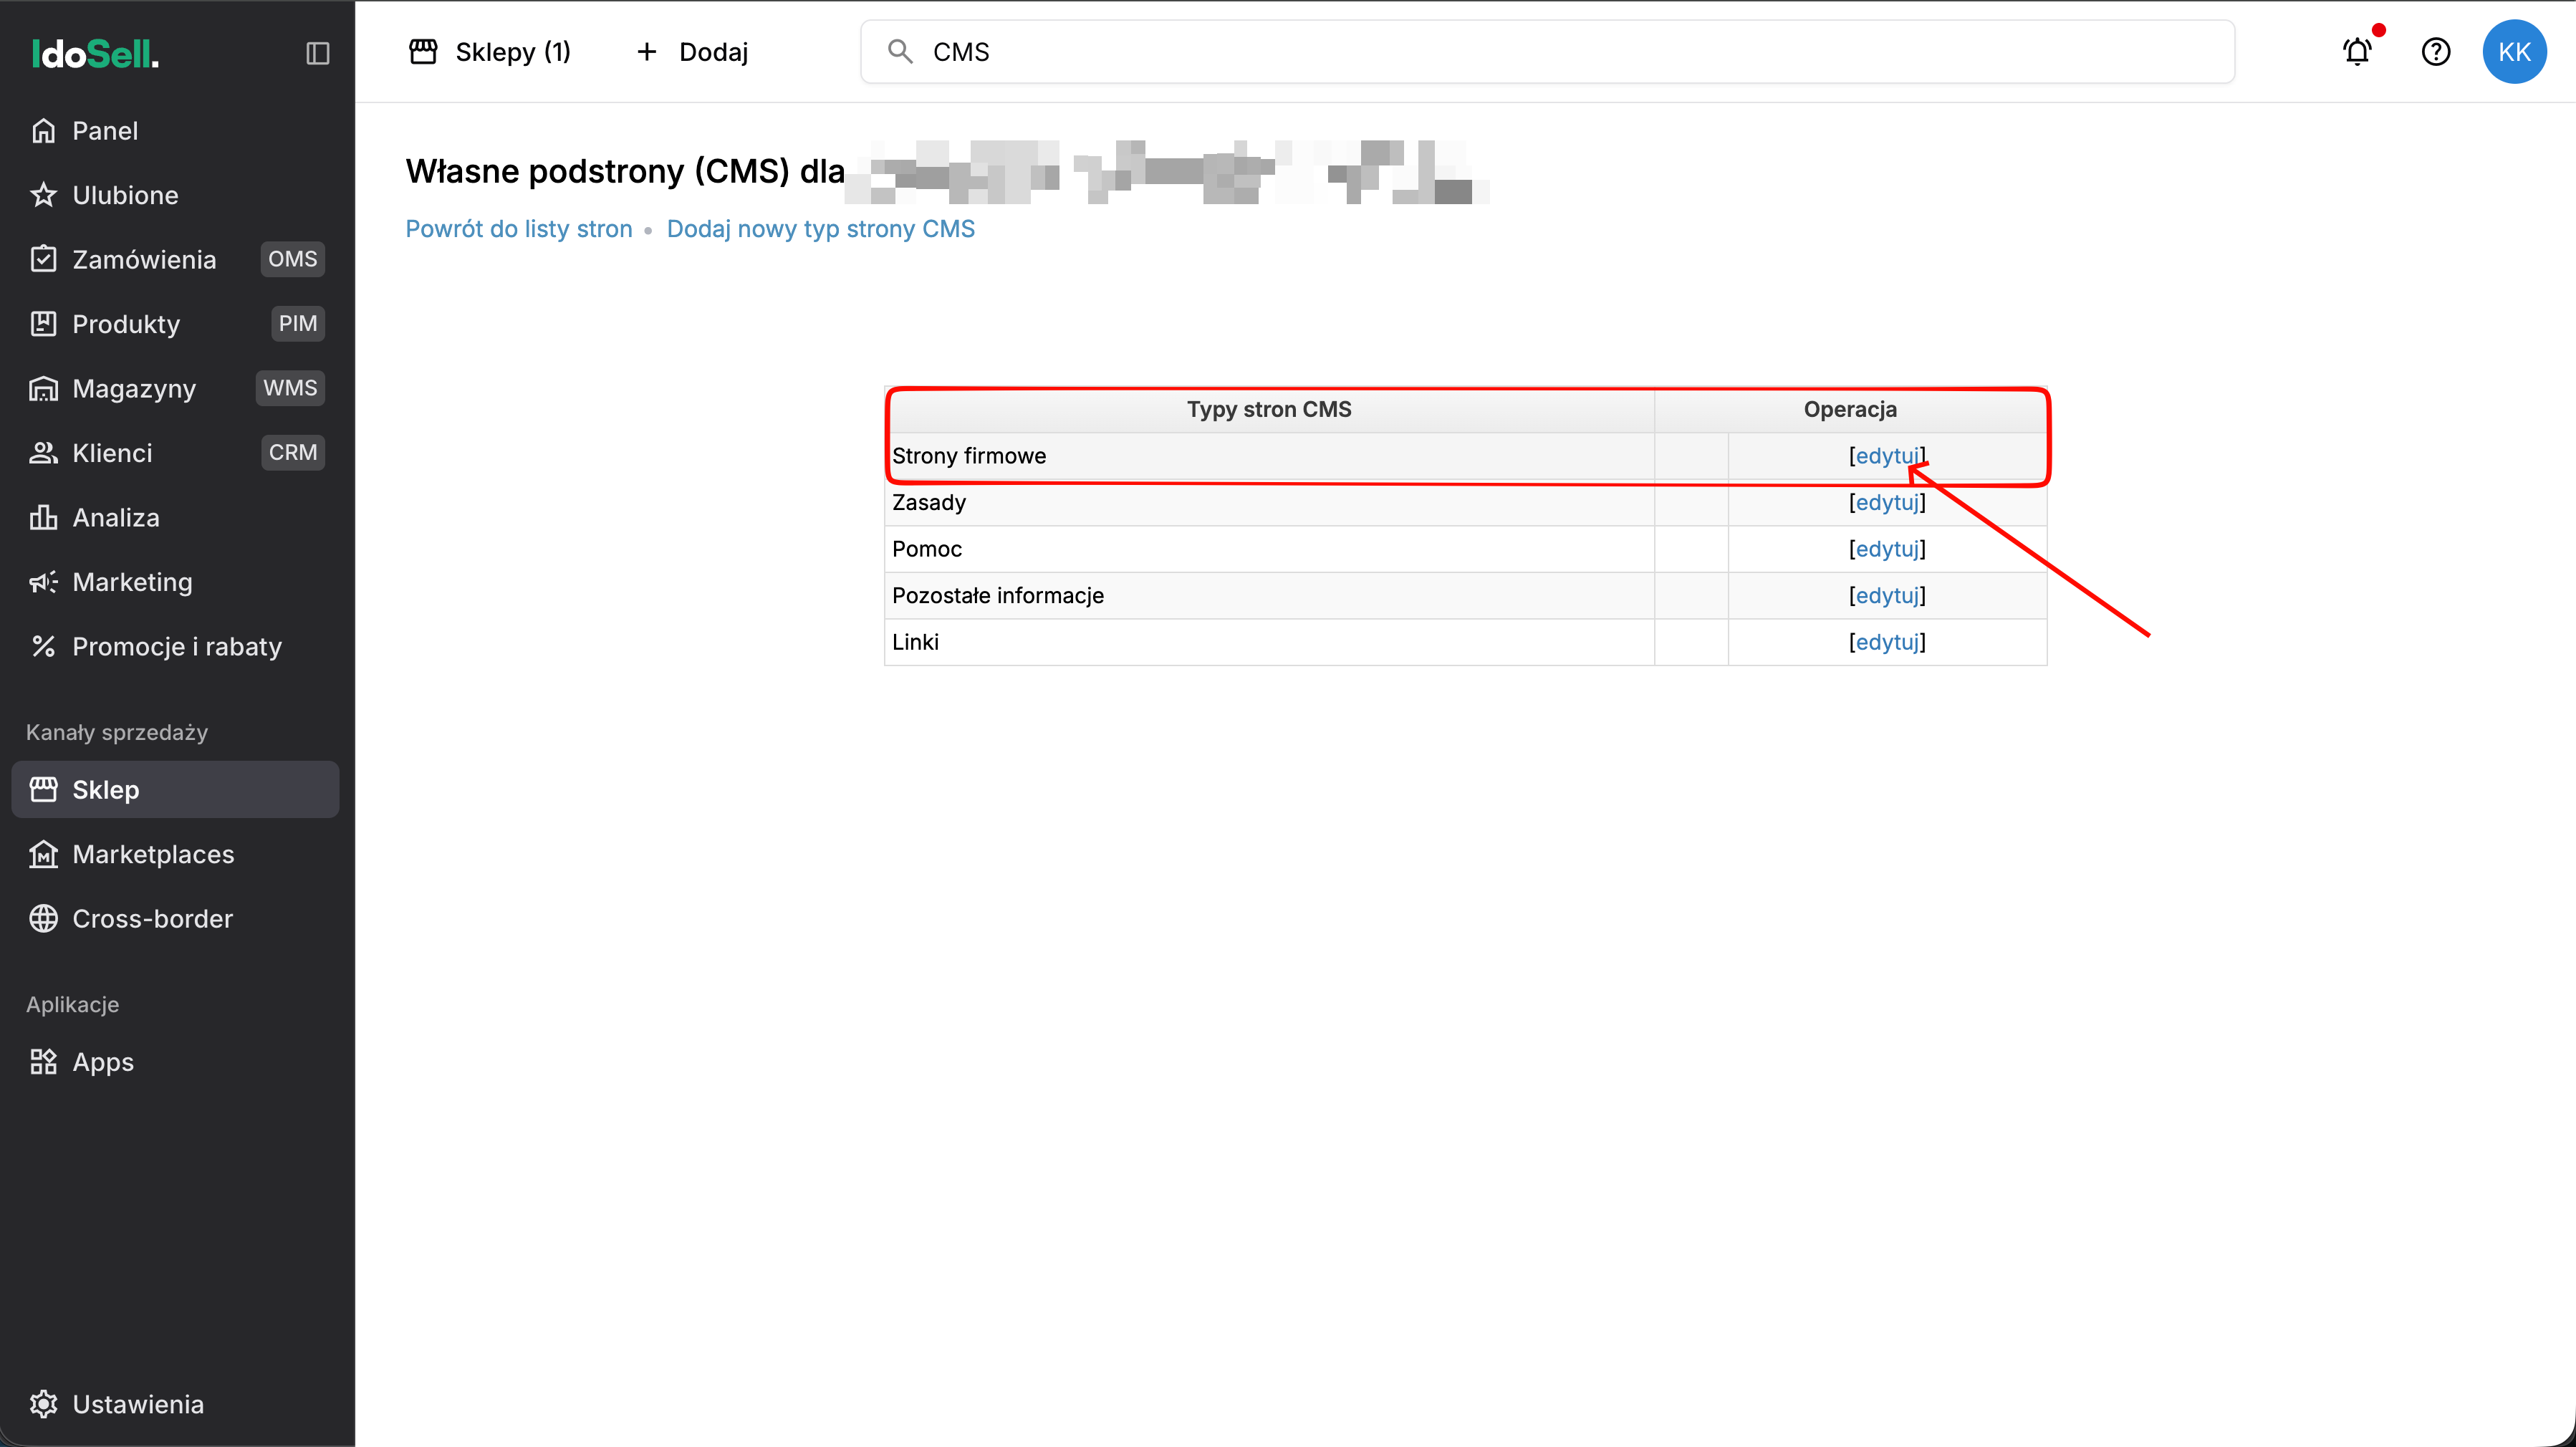Image resolution: width=2576 pixels, height=1447 pixels.
Task: Click the Analiza bar chart icon
Action: click(43, 517)
